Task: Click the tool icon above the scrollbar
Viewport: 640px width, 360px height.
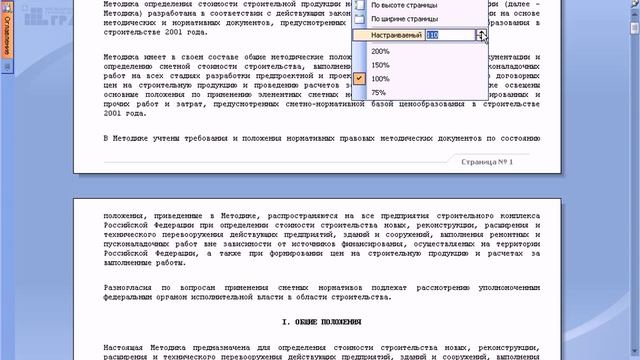Action: (x=635, y=3)
